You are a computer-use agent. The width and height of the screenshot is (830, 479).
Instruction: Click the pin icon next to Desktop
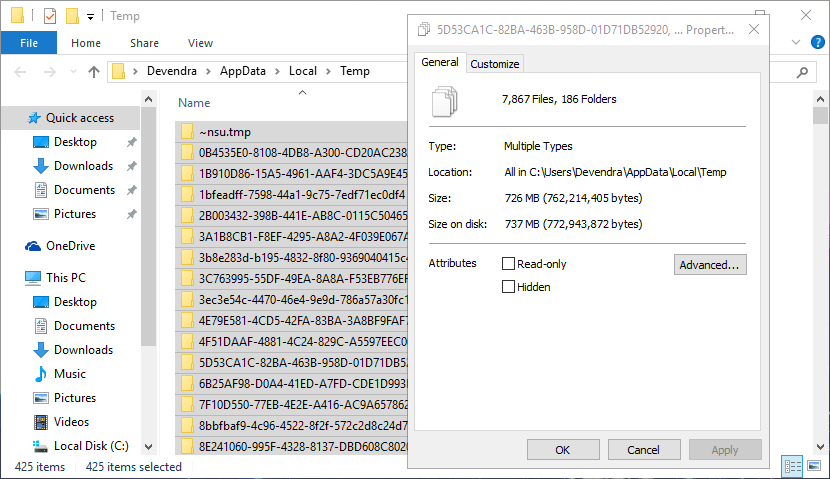click(x=131, y=142)
